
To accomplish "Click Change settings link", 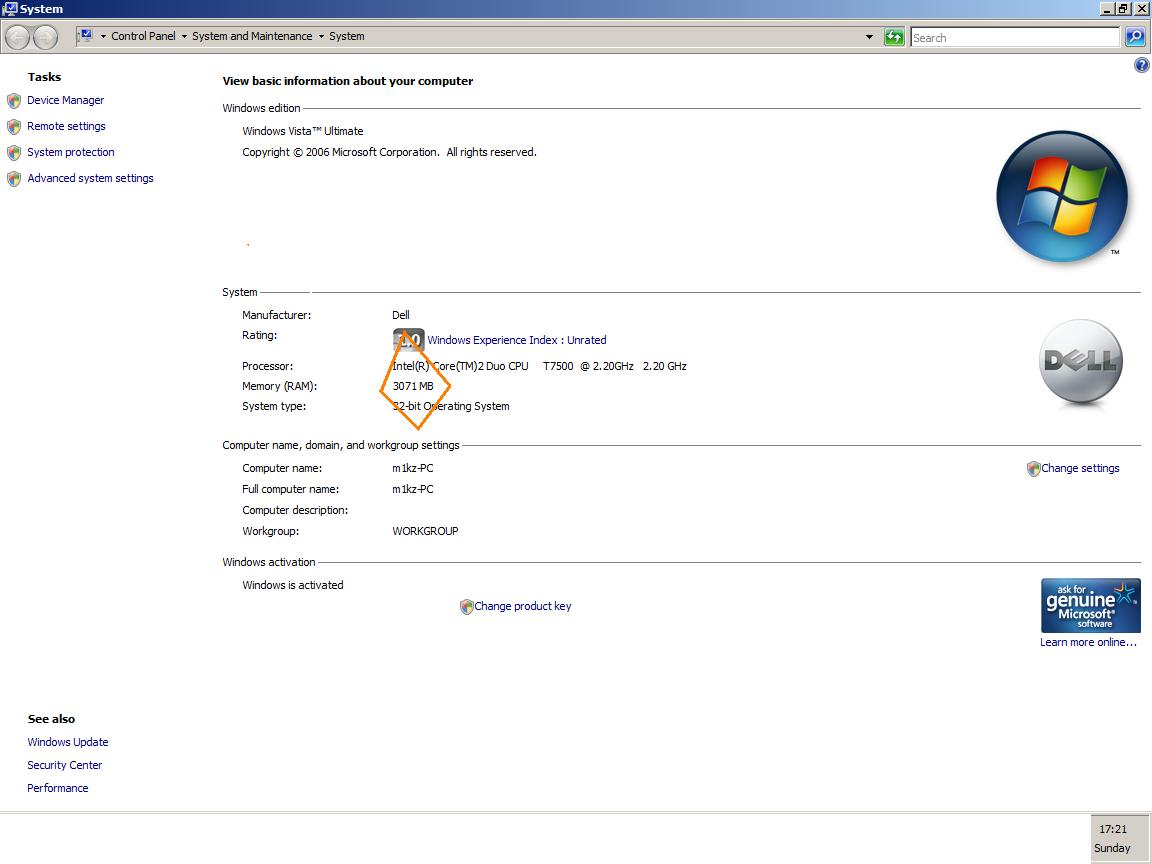I will [1080, 468].
